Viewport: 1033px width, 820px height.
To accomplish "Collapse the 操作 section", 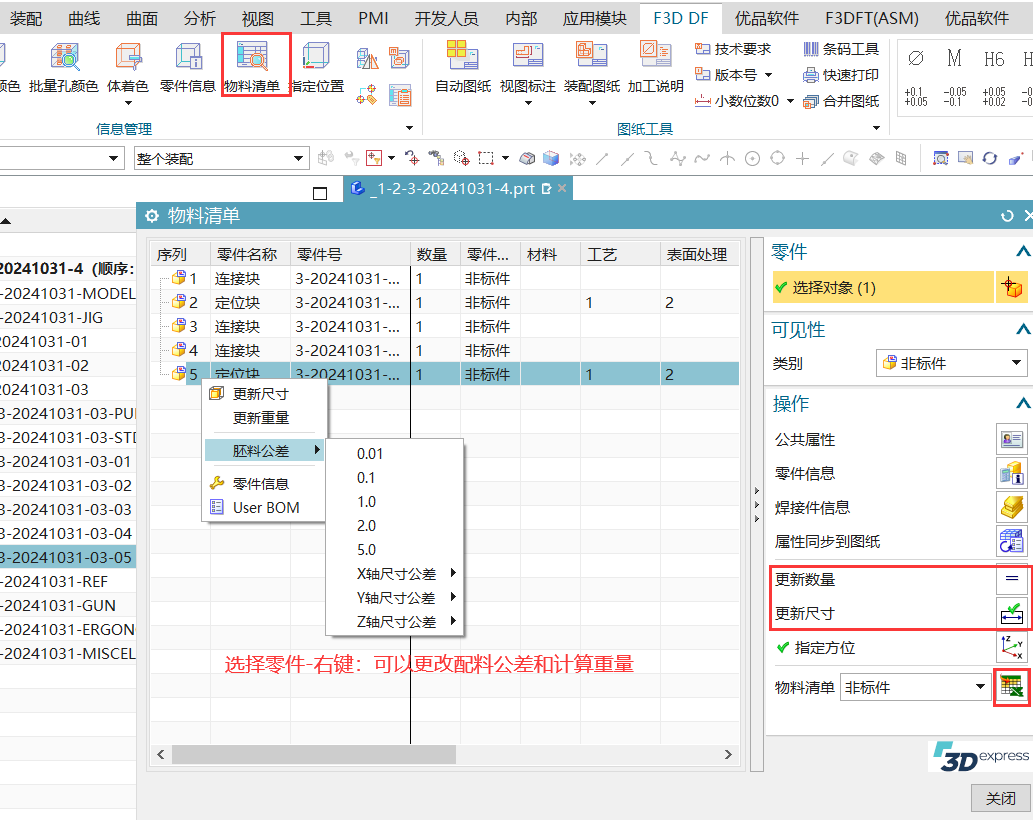I will click(x=1022, y=403).
